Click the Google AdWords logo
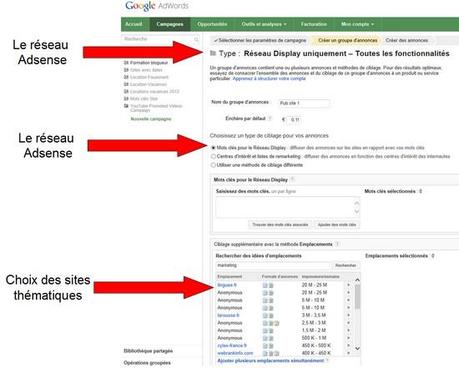The width and height of the screenshot is (459, 368). (x=157, y=6)
